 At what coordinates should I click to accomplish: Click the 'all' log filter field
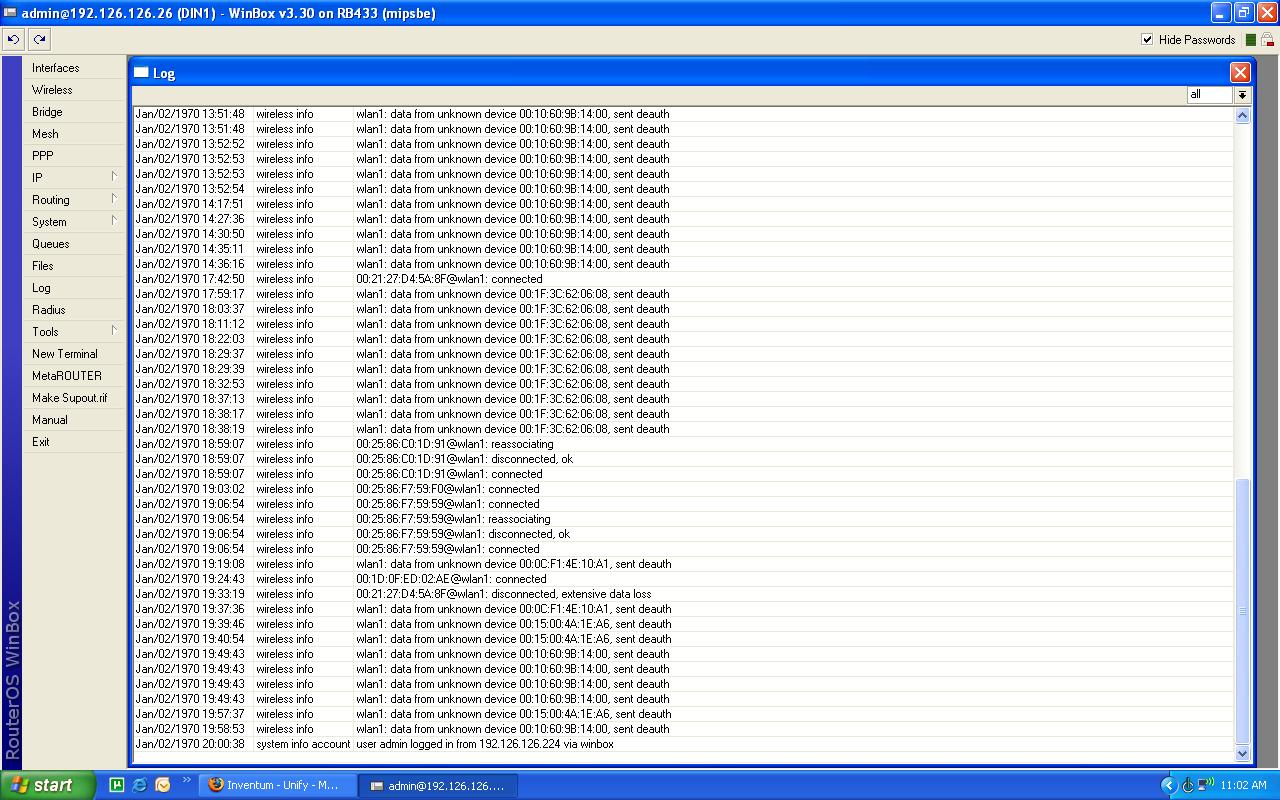click(x=1210, y=95)
